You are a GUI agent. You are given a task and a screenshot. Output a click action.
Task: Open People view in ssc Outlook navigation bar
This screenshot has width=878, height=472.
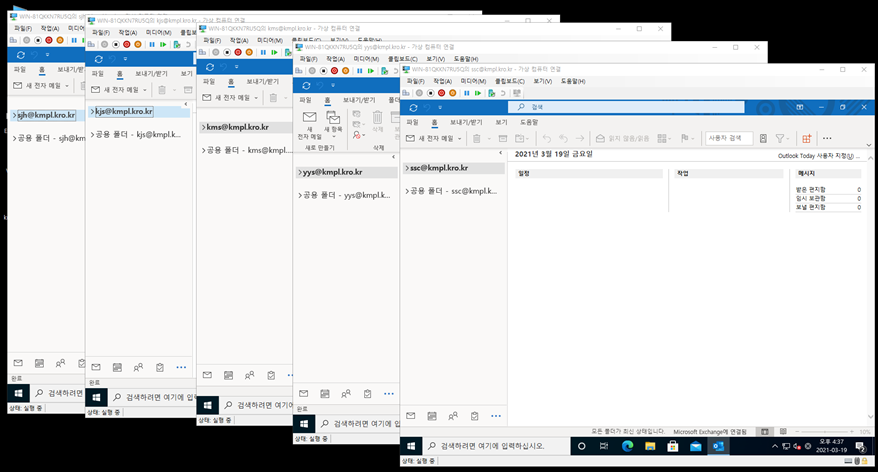pos(453,416)
